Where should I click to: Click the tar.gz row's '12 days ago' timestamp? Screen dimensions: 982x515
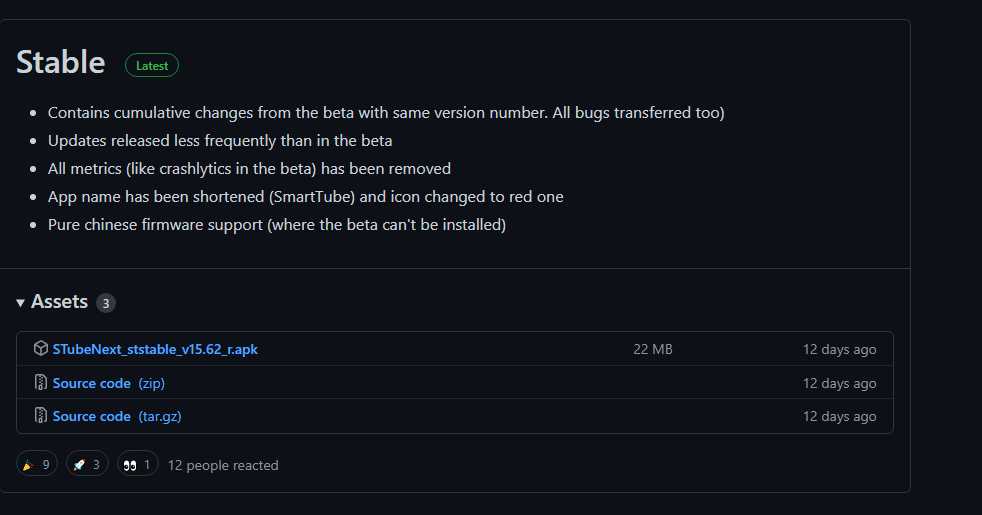839,416
